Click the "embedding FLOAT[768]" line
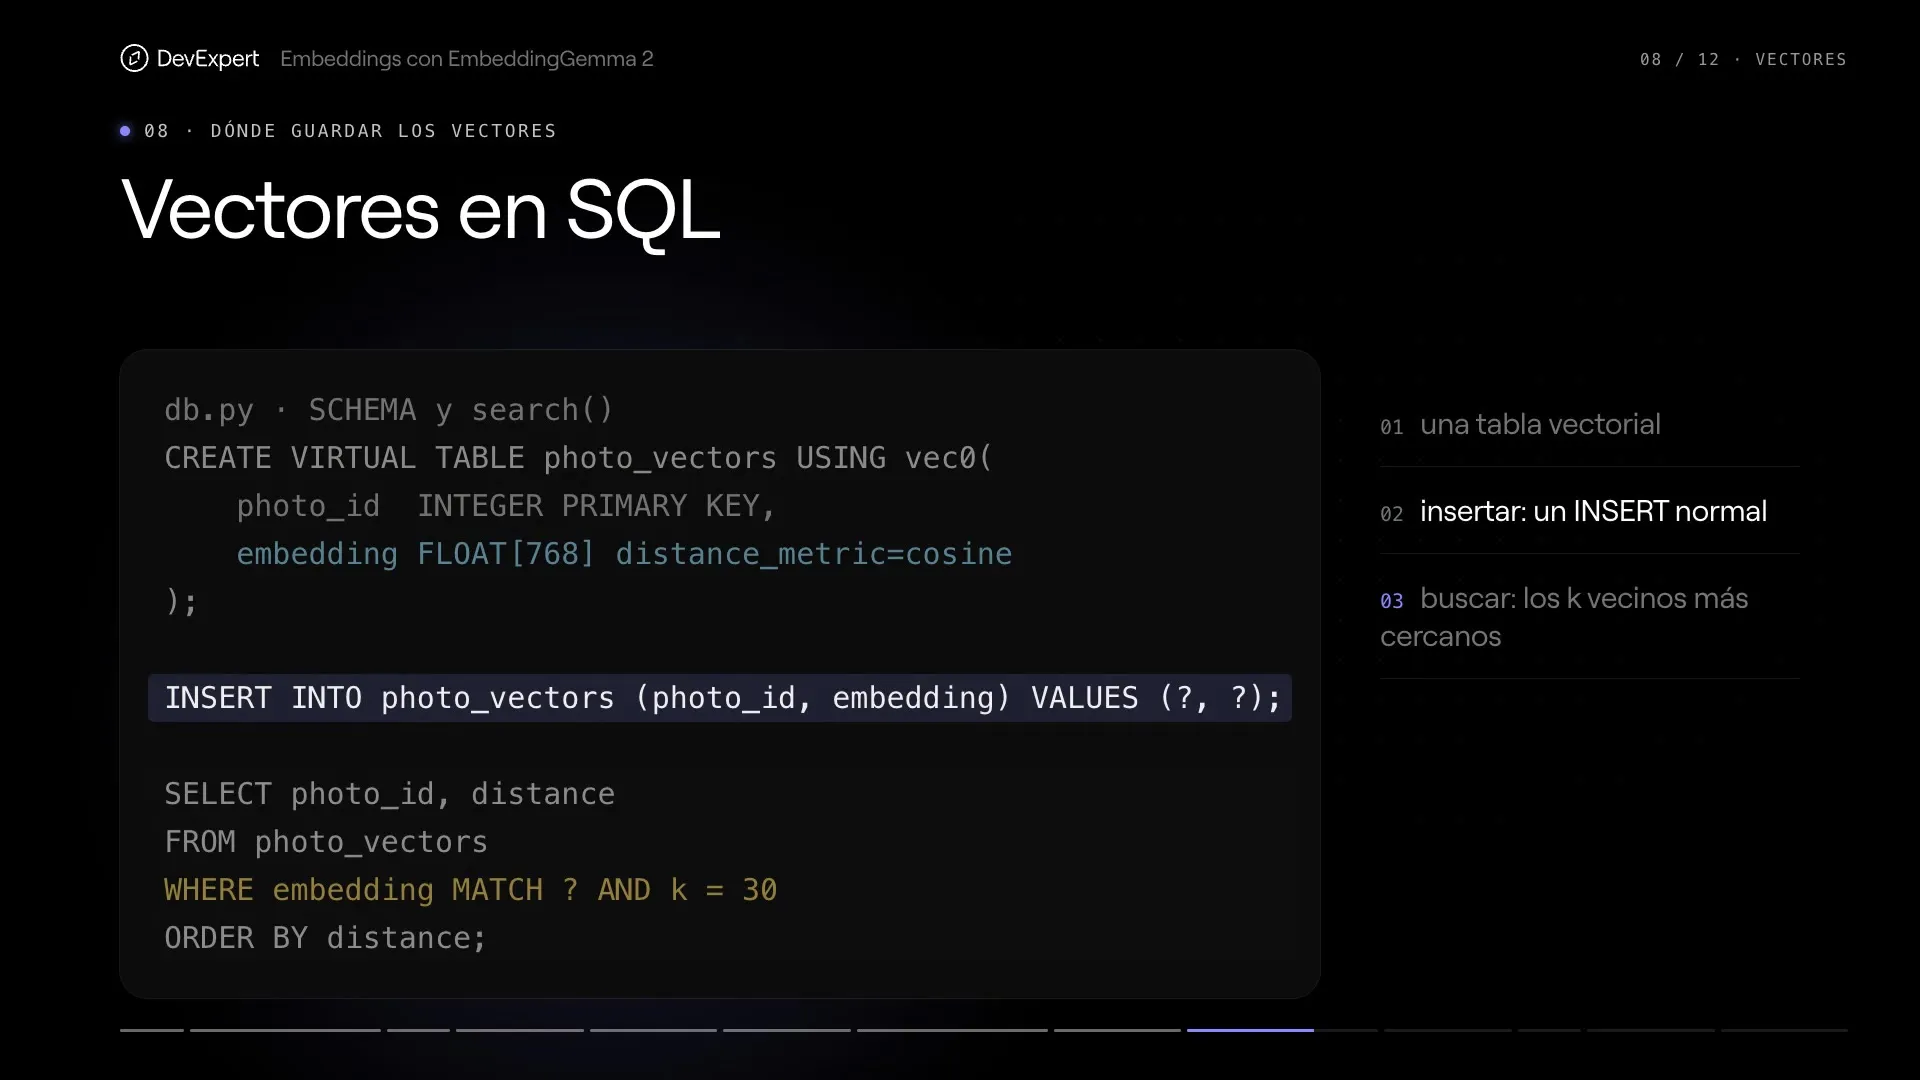 pyautogui.click(x=624, y=554)
